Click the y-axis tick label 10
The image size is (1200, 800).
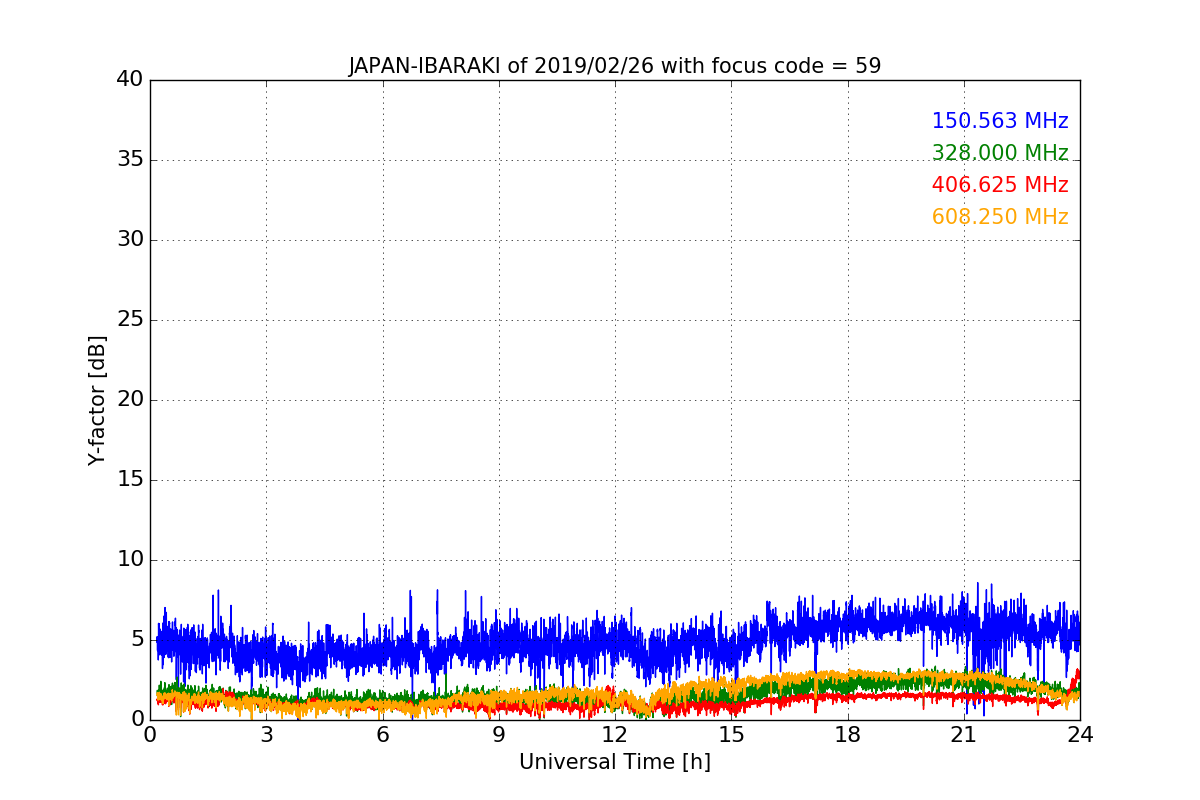pos(130,560)
